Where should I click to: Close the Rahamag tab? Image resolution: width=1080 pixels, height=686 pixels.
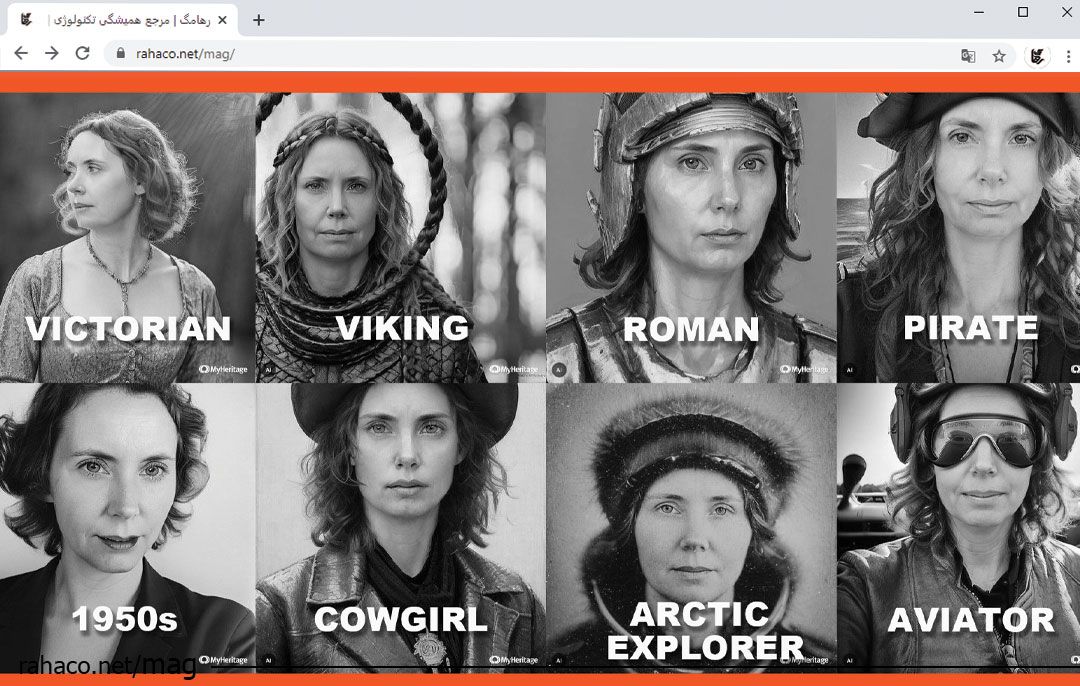pyautogui.click(x=222, y=20)
